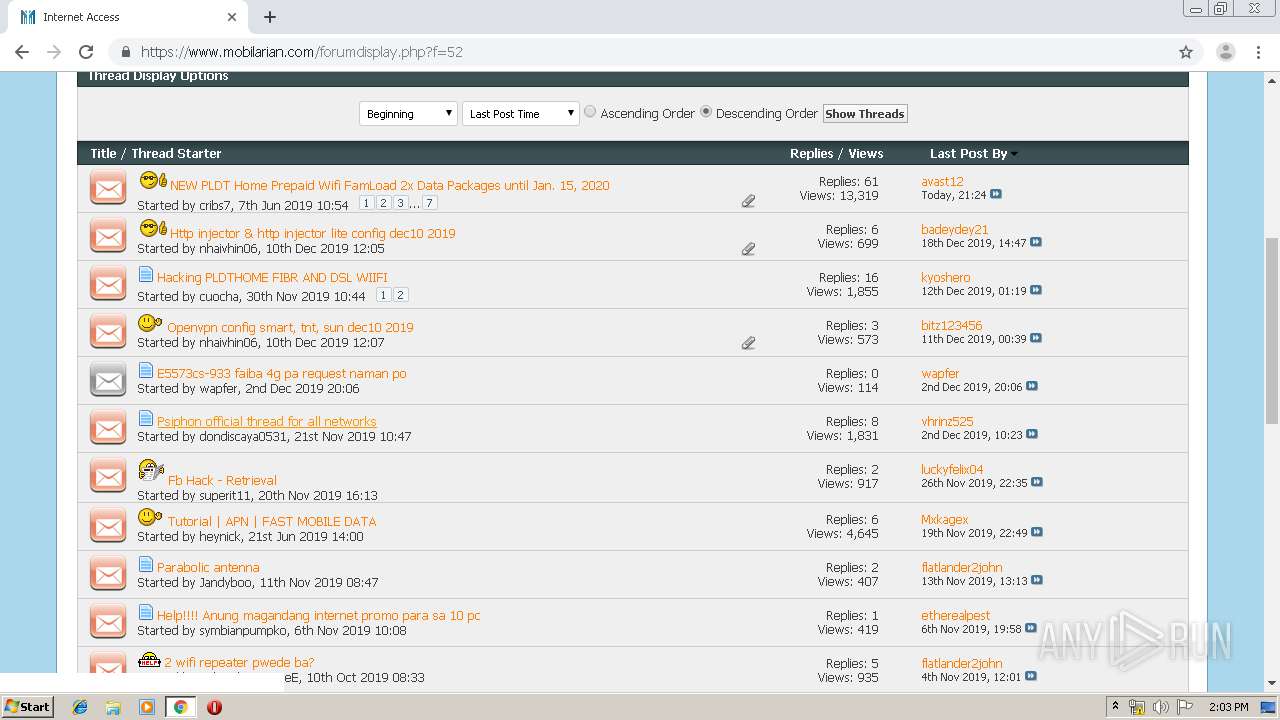Select the Descending Order radio button

click(706, 112)
